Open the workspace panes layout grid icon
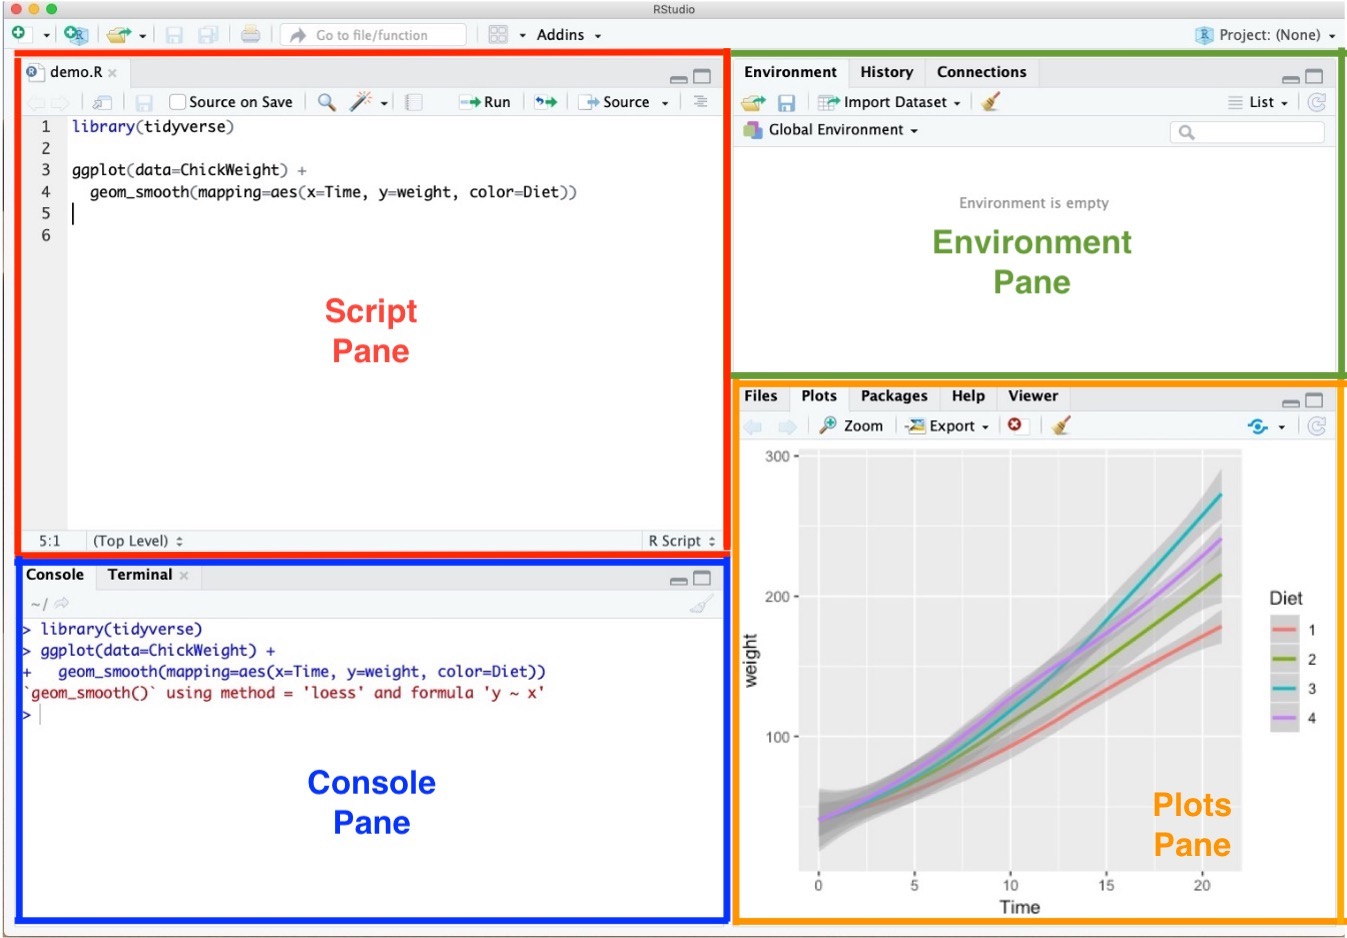The image size is (1347, 938). click(x=498, y=35)
